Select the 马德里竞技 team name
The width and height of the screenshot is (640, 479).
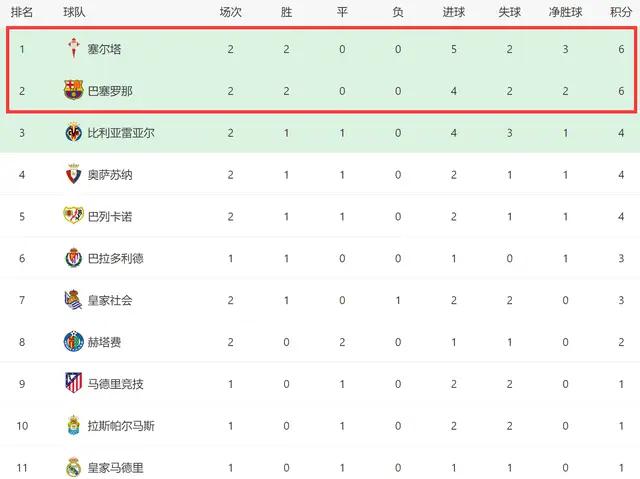(x=116, y=384)
